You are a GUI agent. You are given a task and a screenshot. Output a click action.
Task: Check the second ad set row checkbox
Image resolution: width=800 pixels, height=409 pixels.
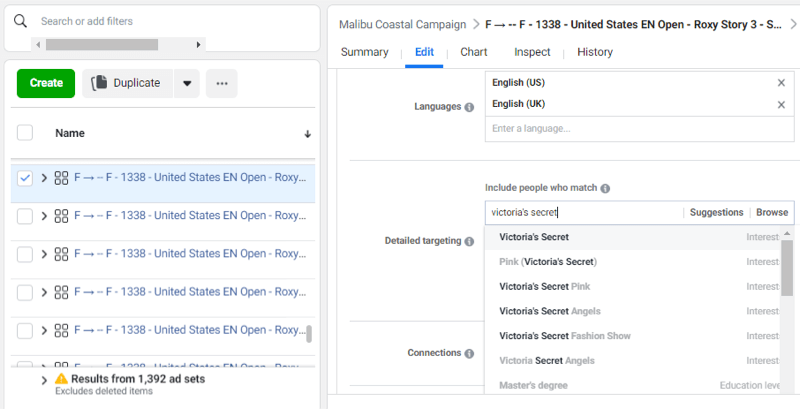(25, 216)
